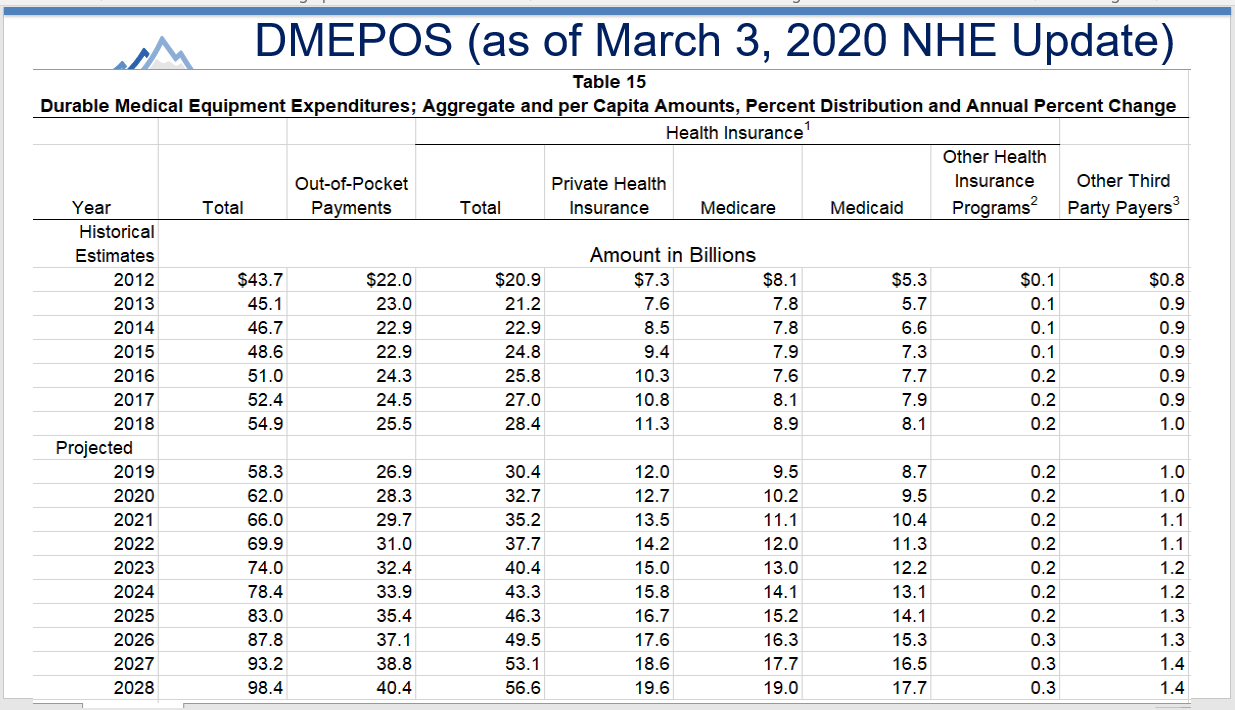The width and height of the screenshot is (1235, 710).
Task: Select the footnote 1 superscript on Health Insurance
Action: (806, 126)
